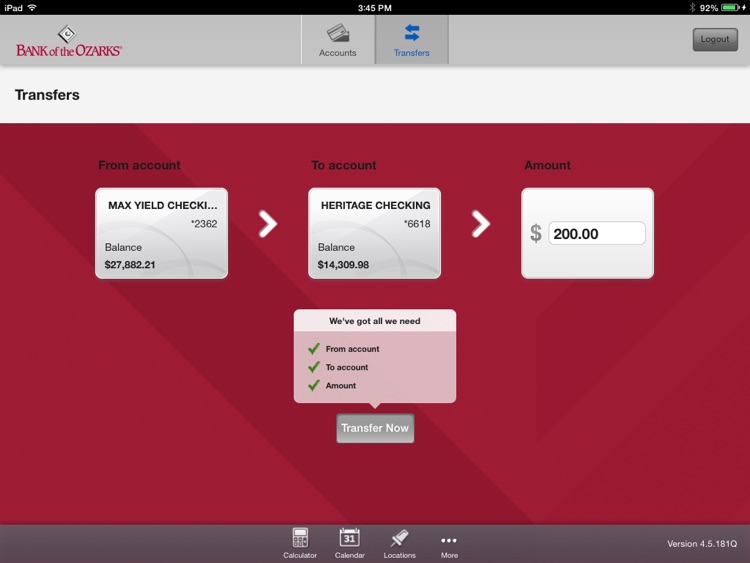Click the Bank of the Ozarks logo
This screenshot has height=563, width=750.
[68, 41]
